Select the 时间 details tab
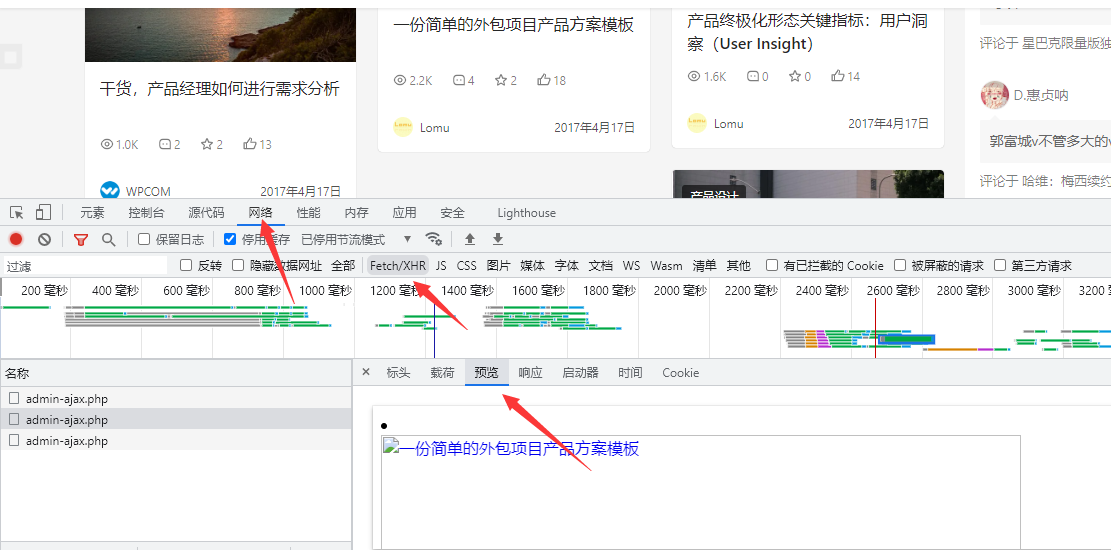 click(630, 373)
